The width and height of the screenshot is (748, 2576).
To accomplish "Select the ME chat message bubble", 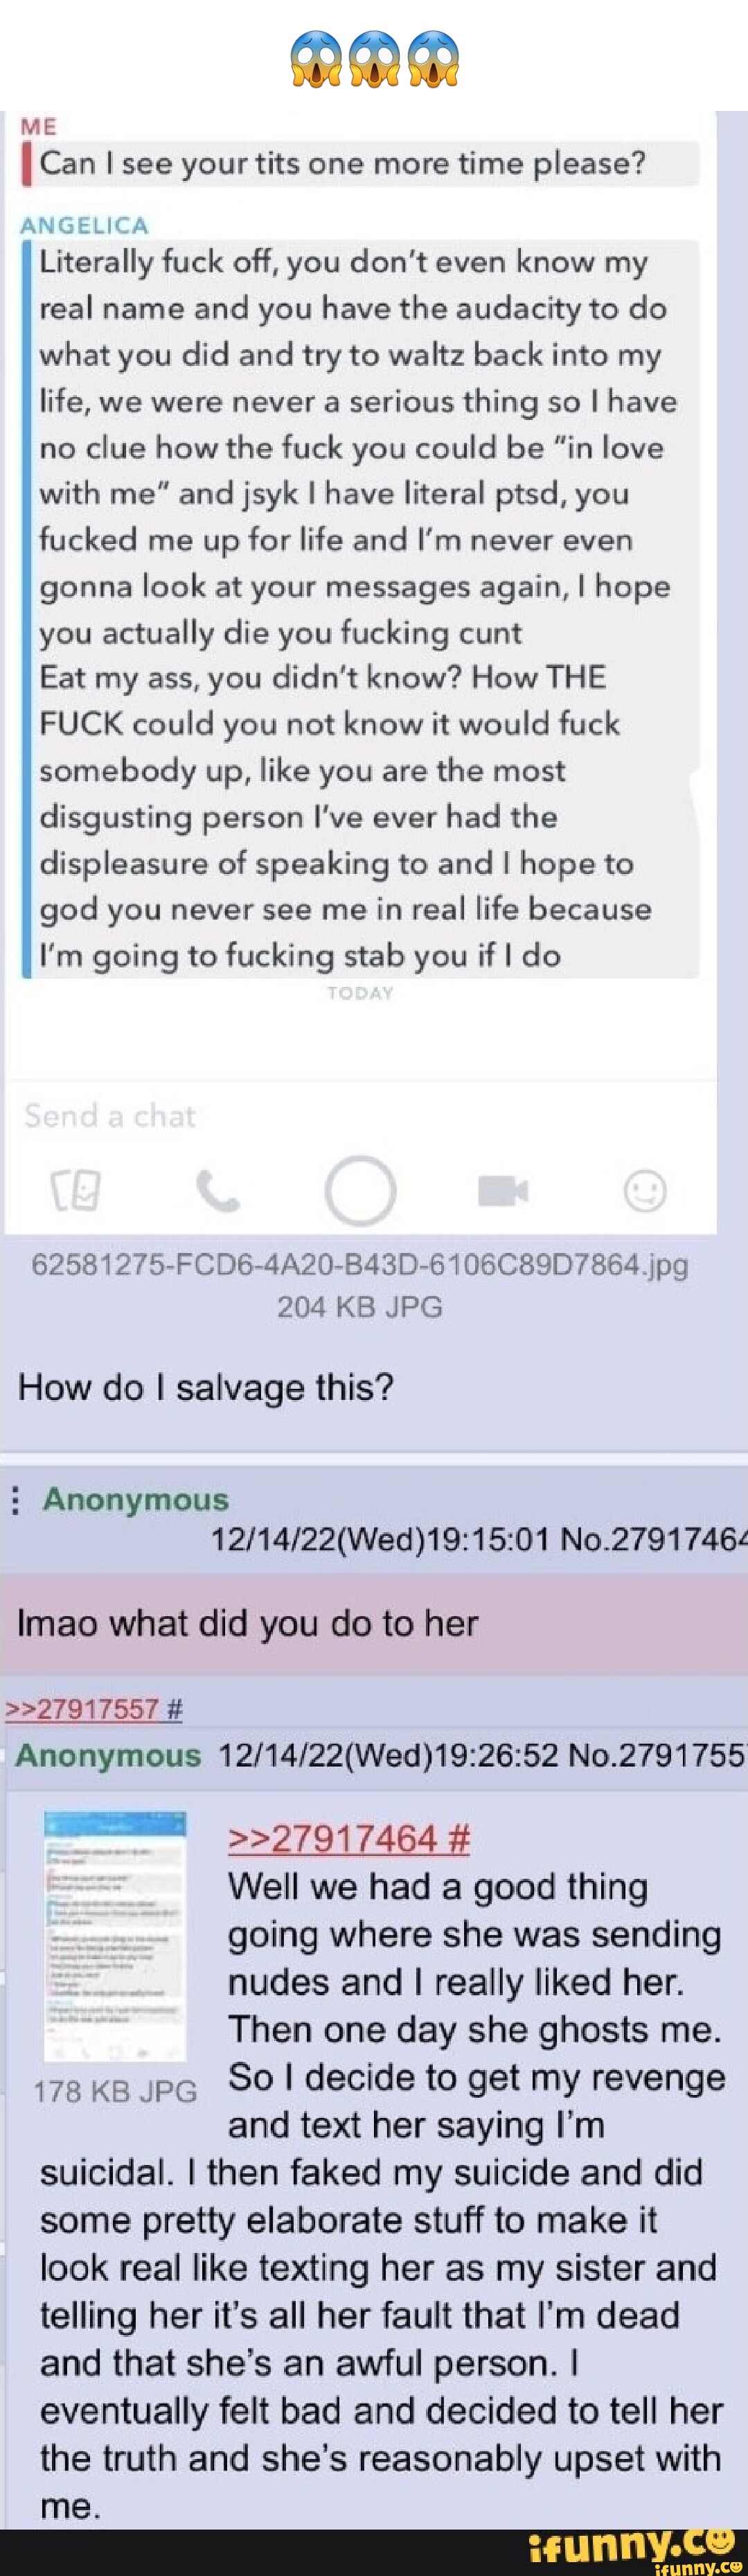I will click(361, 164).
